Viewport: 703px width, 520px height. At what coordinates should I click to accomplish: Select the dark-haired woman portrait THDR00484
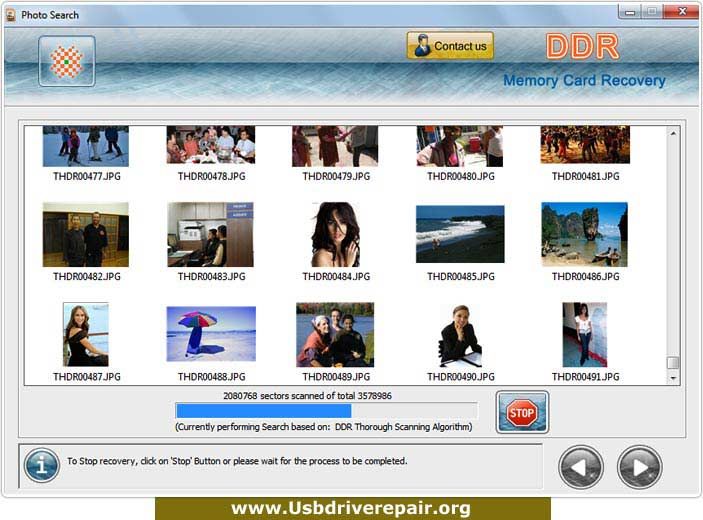click(x=335, y=234)
